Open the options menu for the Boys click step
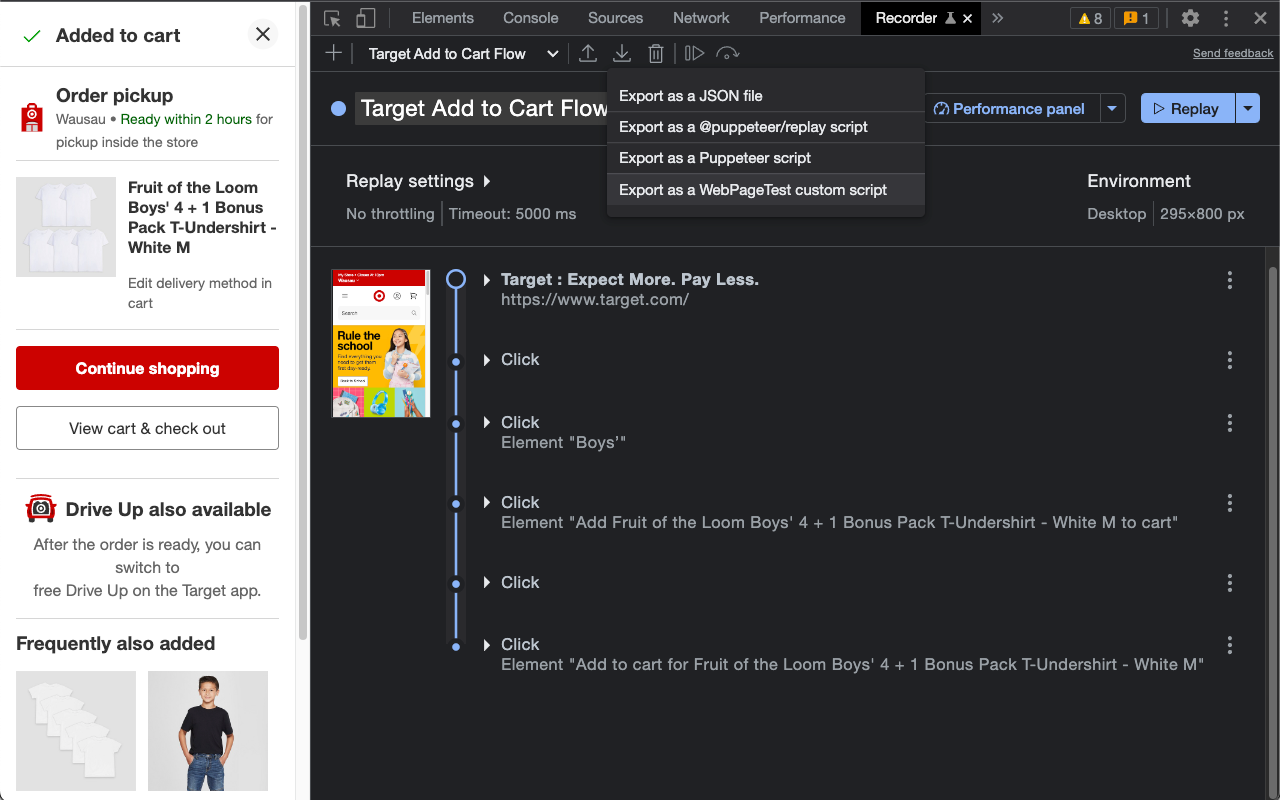This screenshot has width=1280, height=800. (x=1229, y=423)
